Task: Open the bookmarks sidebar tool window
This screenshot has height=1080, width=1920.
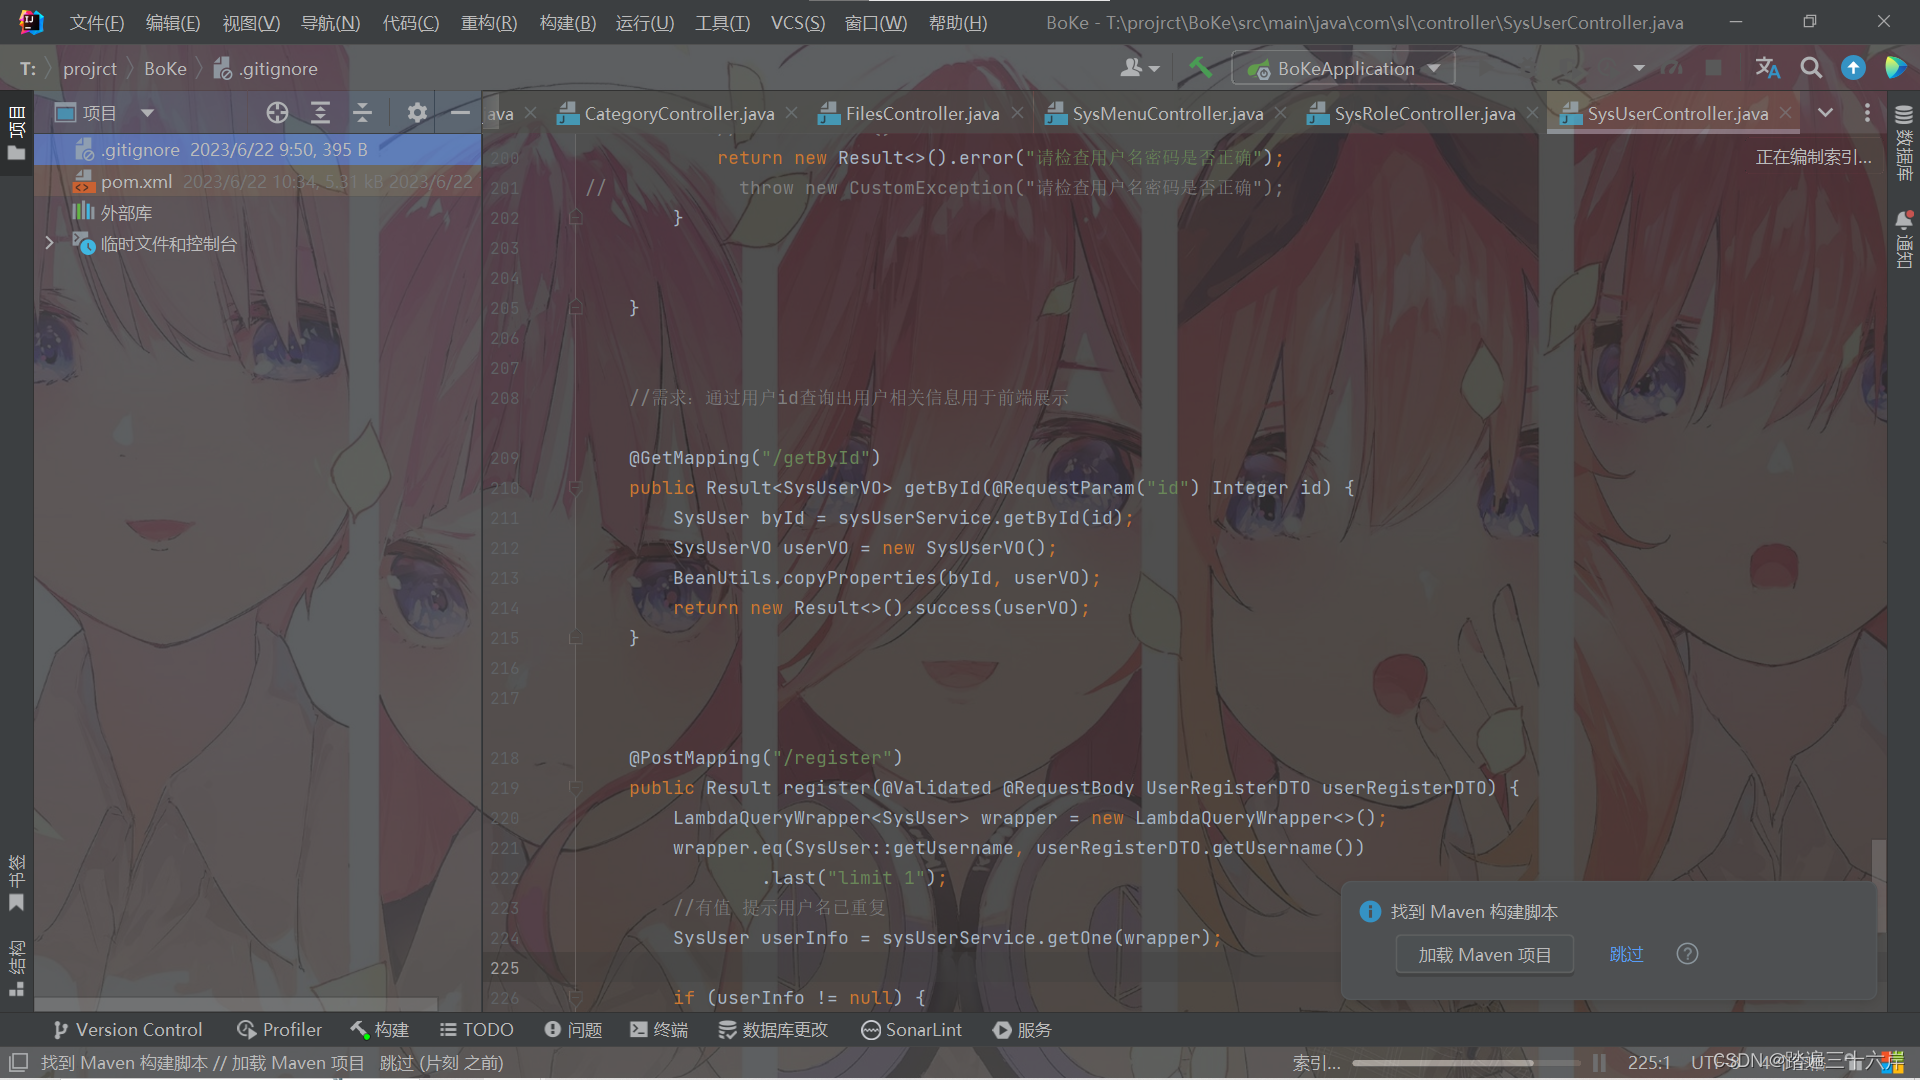Action: coord(16,882)
